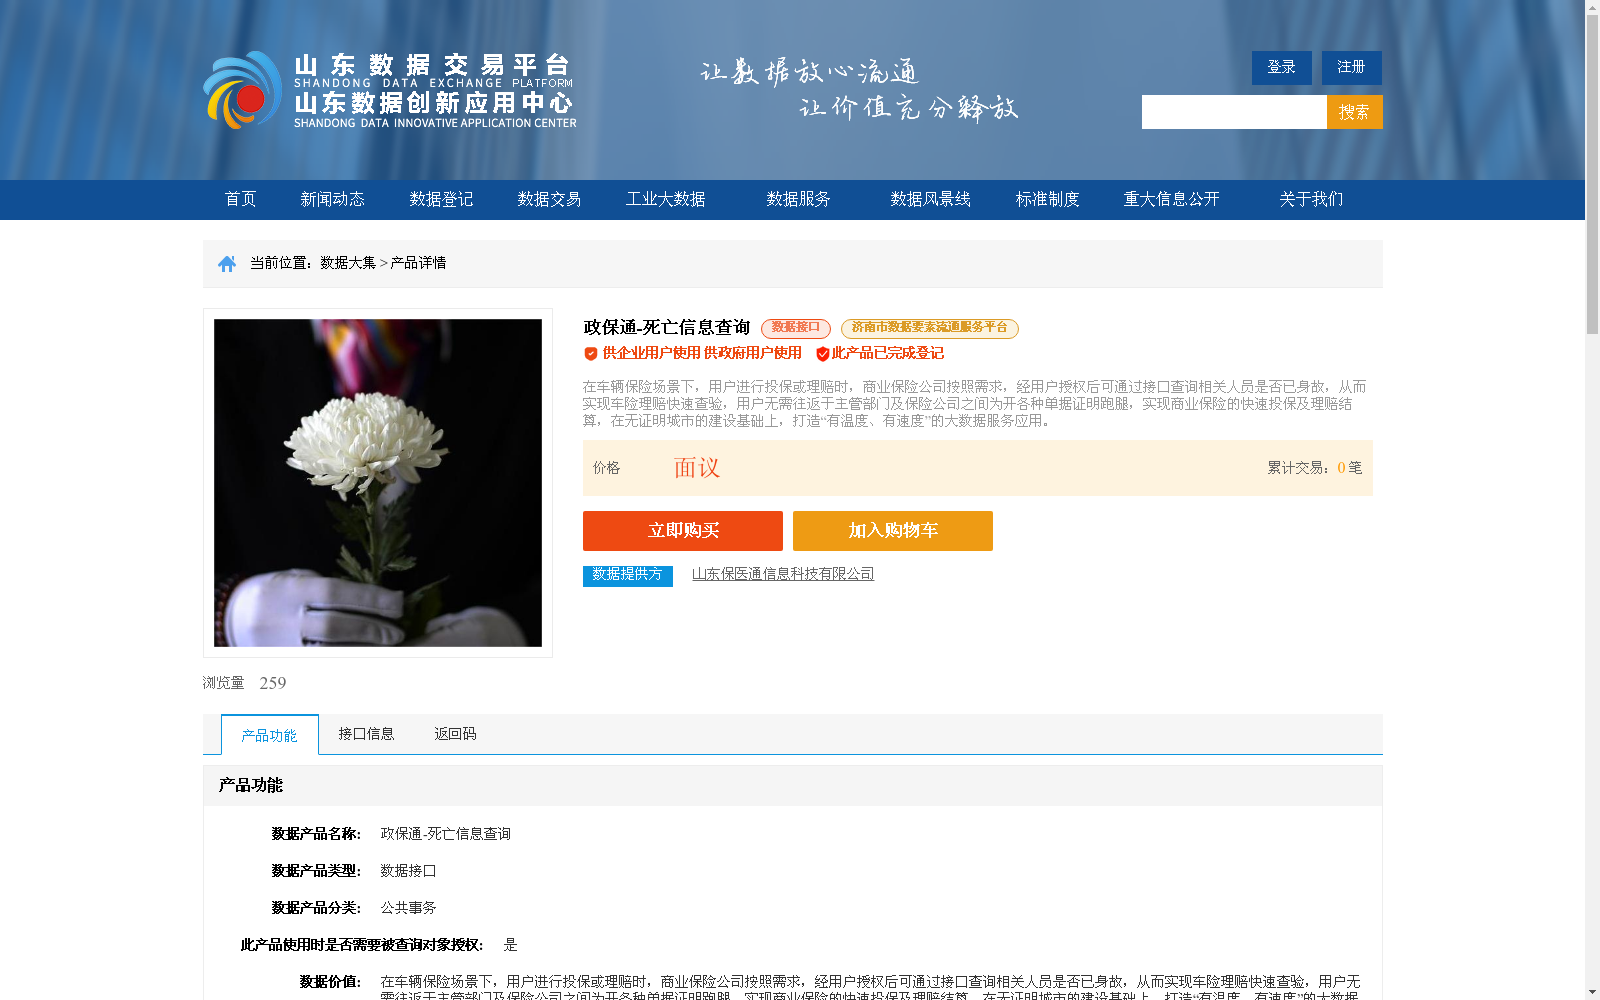
Task: Click the scrollbar up arrow
Action: [x=1592, y=8]
